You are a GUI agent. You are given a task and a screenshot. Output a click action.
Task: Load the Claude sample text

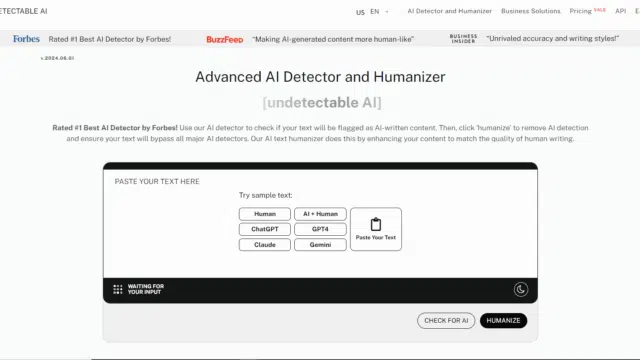coord(265,244)
